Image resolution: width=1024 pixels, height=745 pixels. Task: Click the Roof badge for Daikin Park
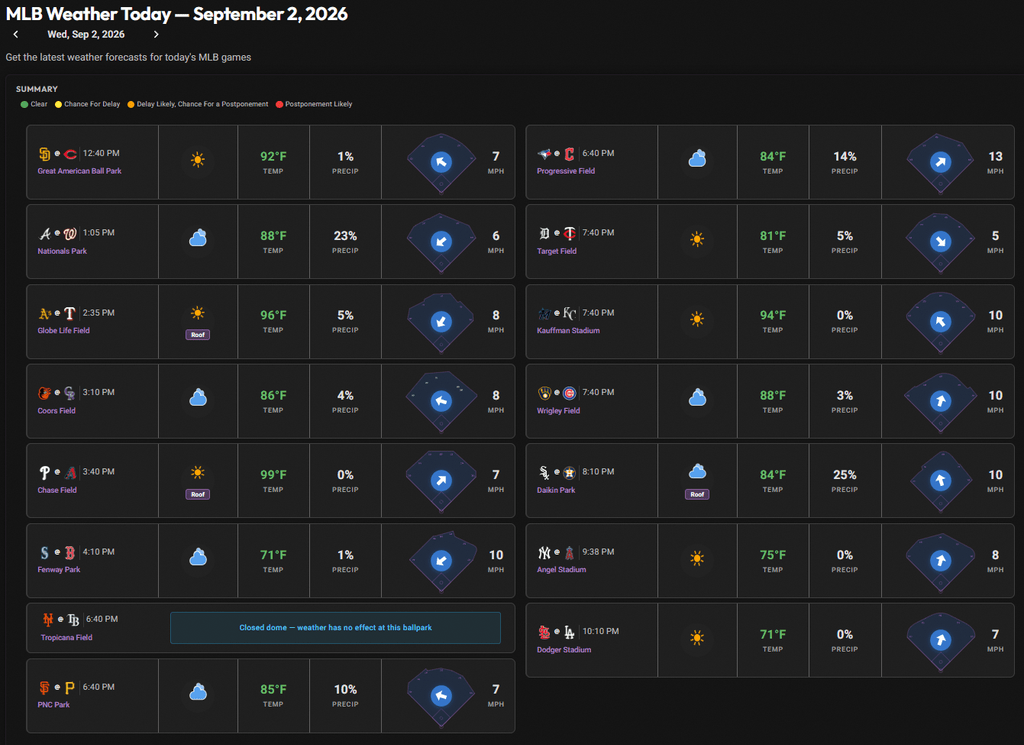point(697,494)
